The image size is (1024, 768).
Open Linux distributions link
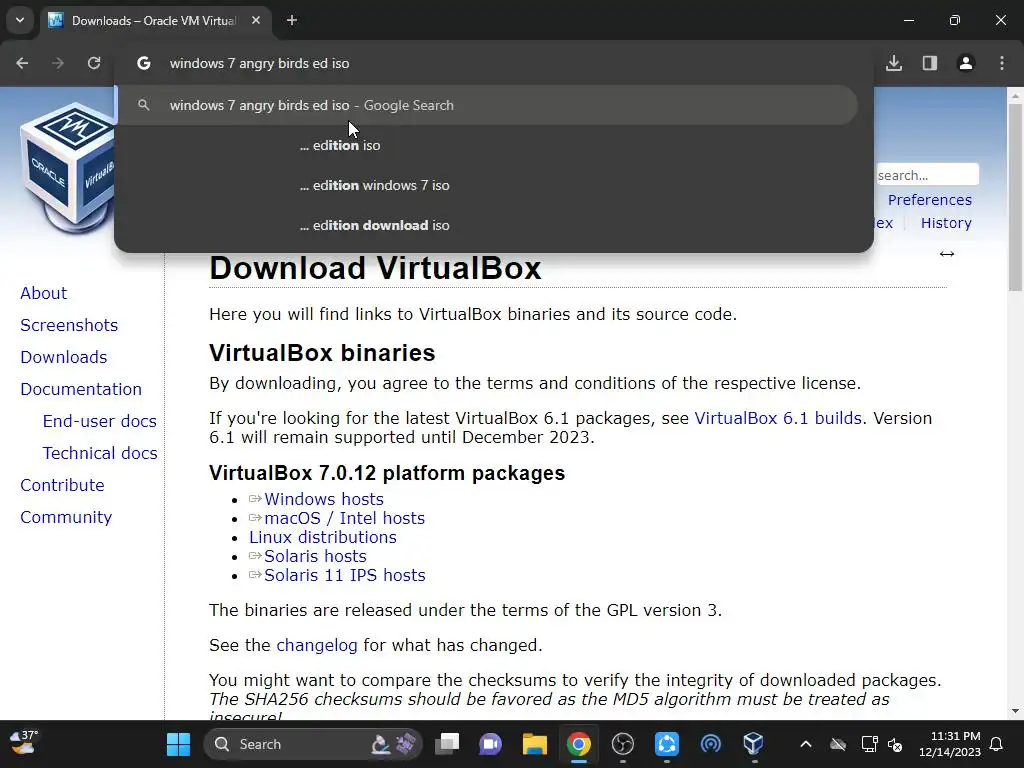click(x=323, y=537)
